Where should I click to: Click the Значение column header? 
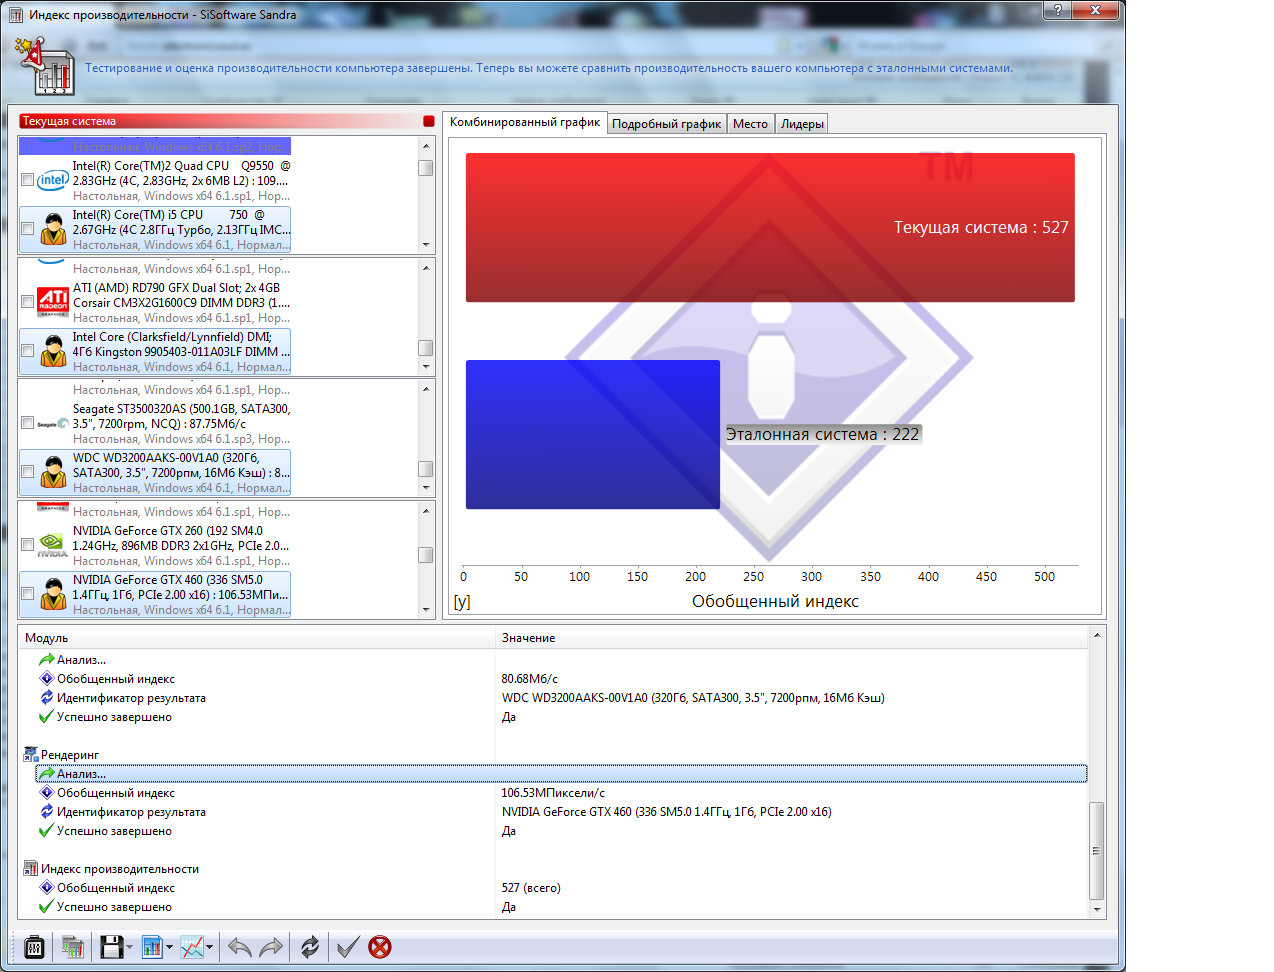(792, 638)
